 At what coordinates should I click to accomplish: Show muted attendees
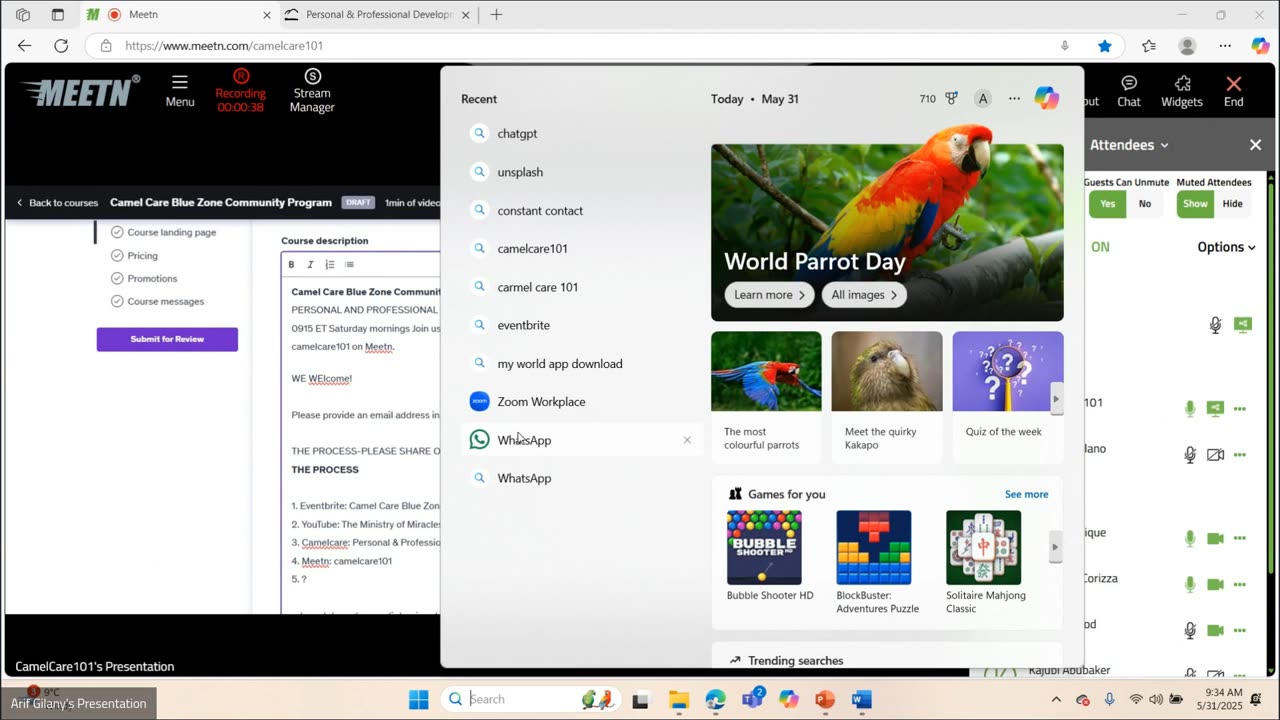tap(1195, 204)
